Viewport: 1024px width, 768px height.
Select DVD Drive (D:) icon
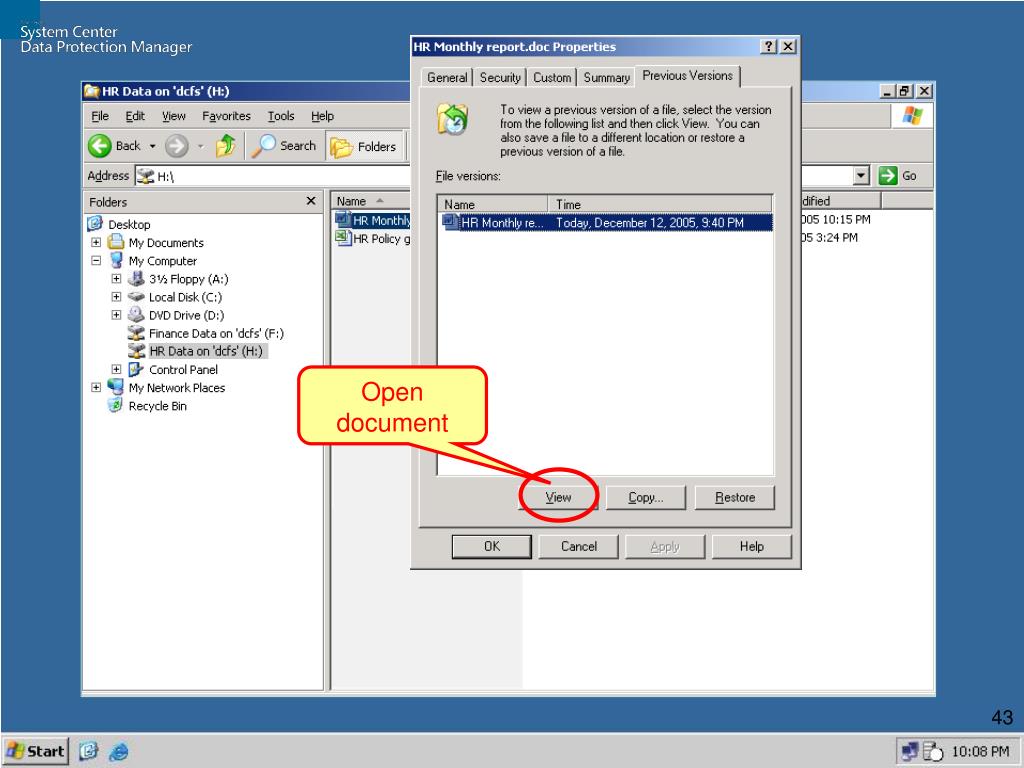136,315
